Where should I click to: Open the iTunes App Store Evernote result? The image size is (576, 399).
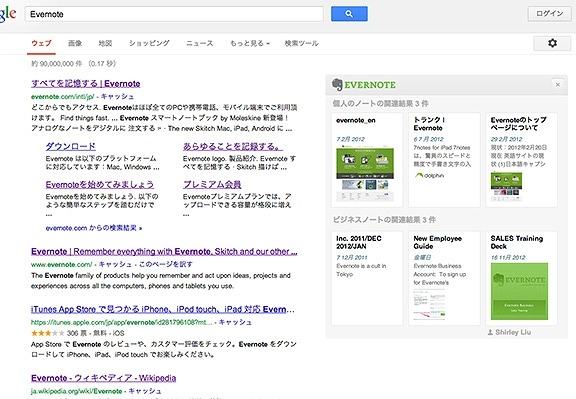(x=163, y=309)
